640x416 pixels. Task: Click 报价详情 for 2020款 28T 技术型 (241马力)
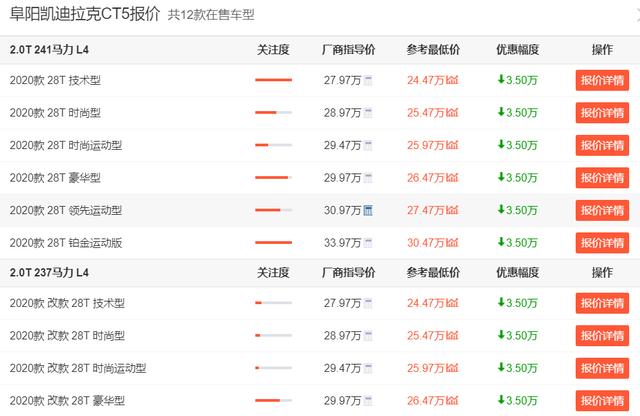coord(602,80)
